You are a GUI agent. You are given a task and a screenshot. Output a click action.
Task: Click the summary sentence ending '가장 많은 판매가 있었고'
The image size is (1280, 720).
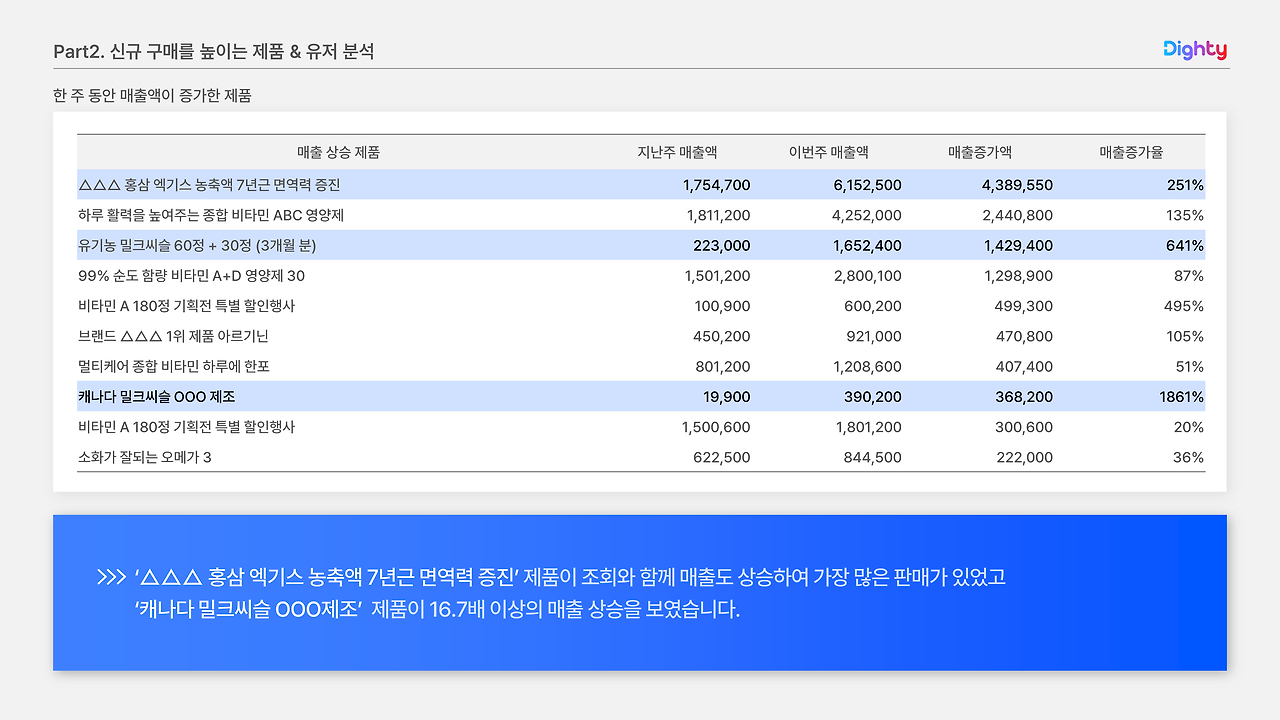[569, 577]
